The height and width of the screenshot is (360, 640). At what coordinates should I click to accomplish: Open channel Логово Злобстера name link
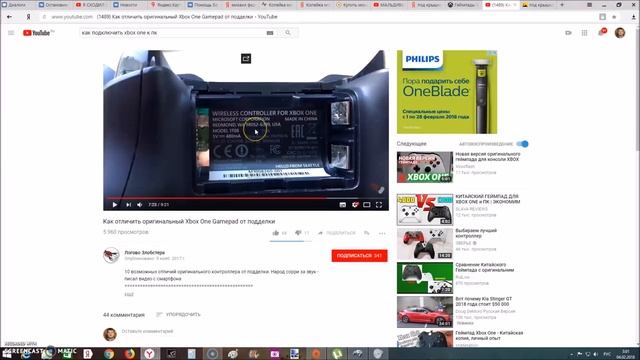coord(144,253)
